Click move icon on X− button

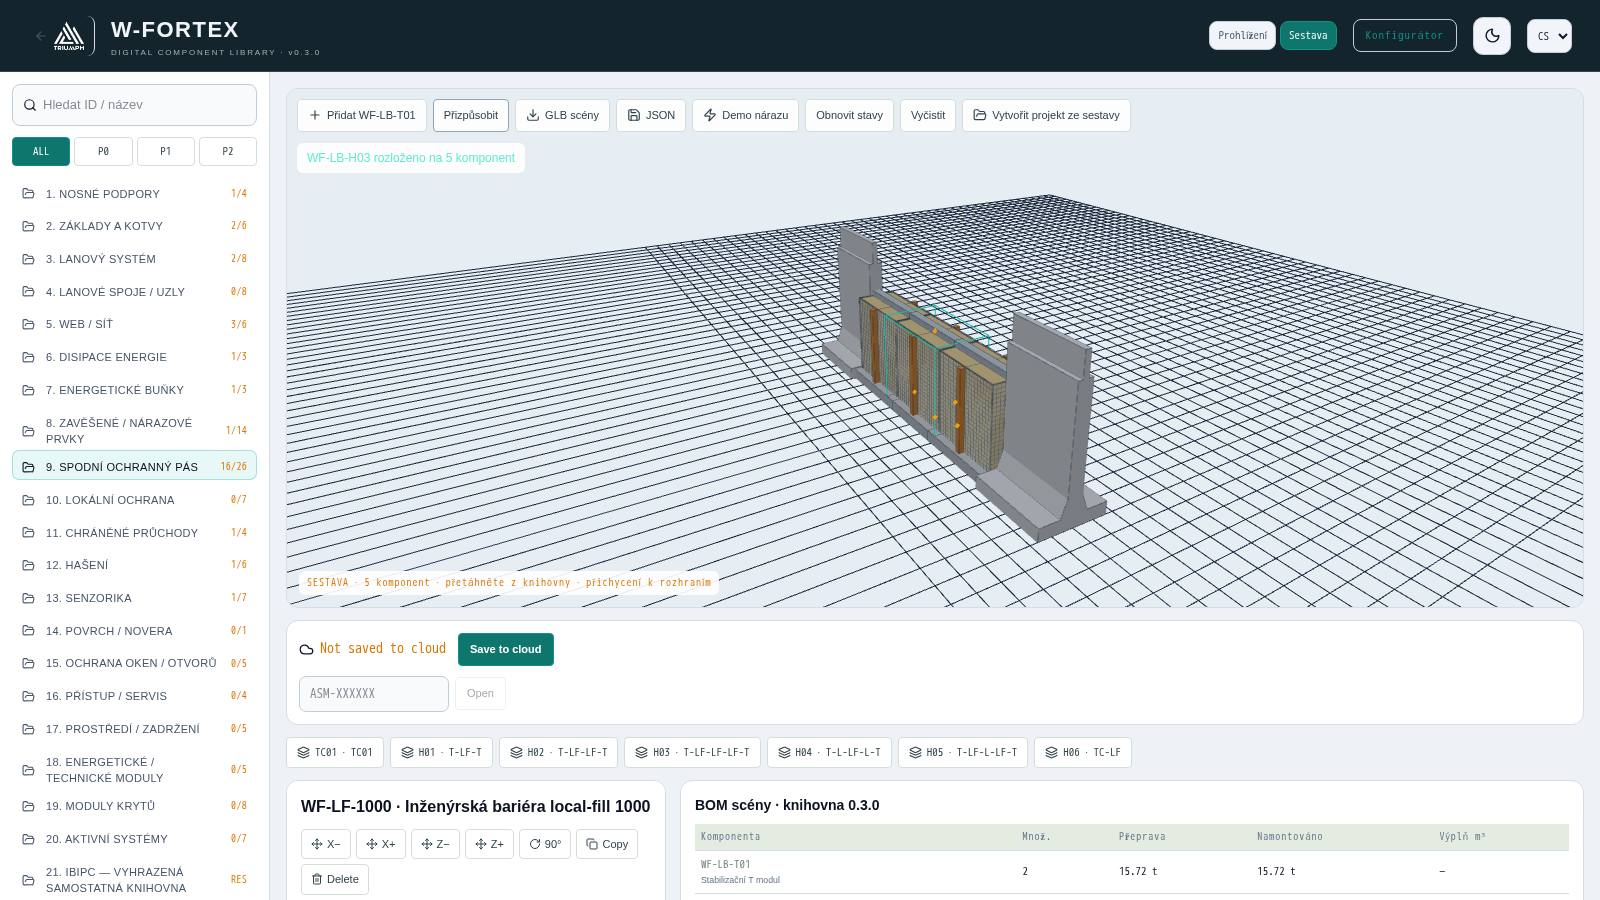click(317, 844)
